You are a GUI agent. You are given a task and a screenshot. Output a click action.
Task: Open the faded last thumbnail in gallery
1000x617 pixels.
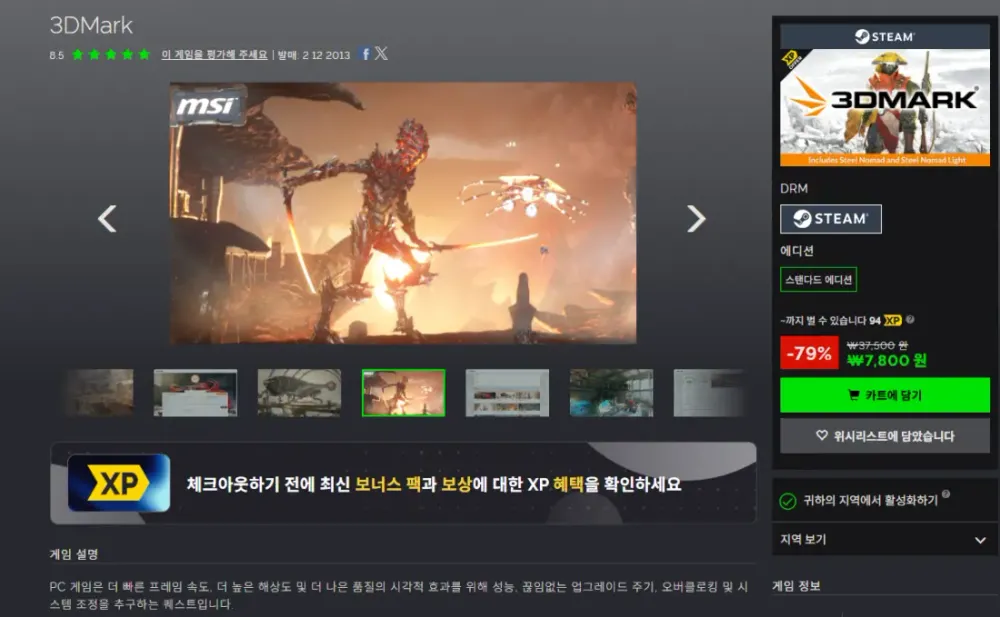coord(709,392)
